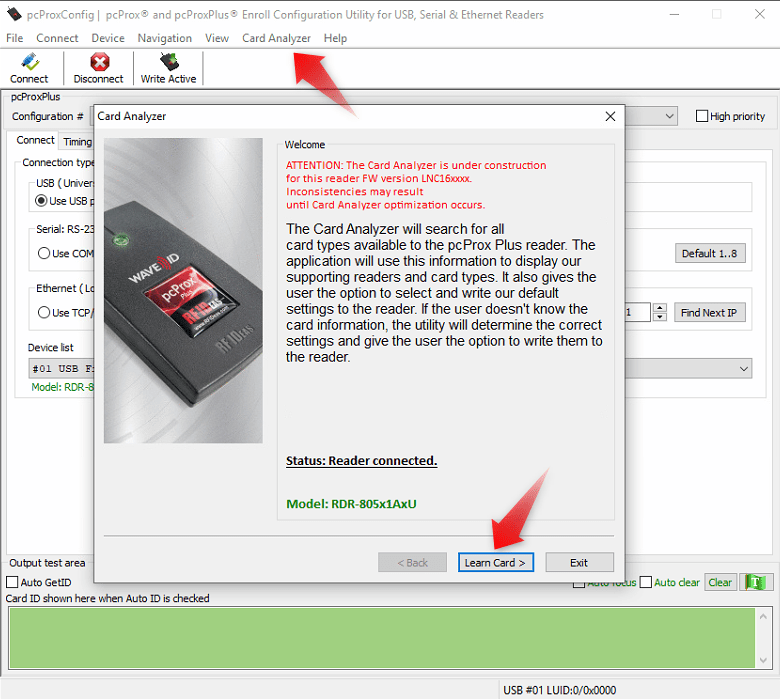Image resolution: width=780 pixels, height=700 pixels.
Task: Open the File menu
Action: tap(14, 38)
